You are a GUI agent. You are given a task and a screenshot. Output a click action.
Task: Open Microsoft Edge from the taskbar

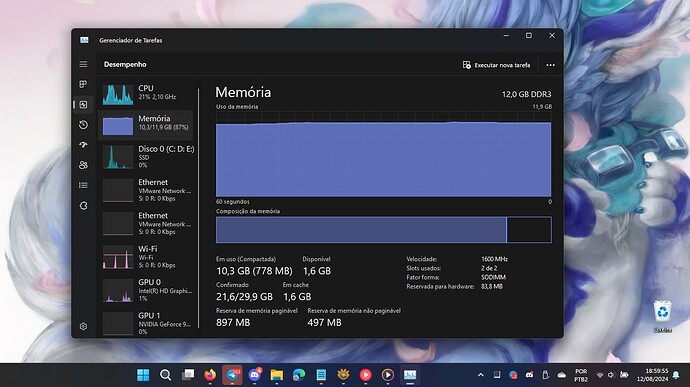click(x=299, y=375)
